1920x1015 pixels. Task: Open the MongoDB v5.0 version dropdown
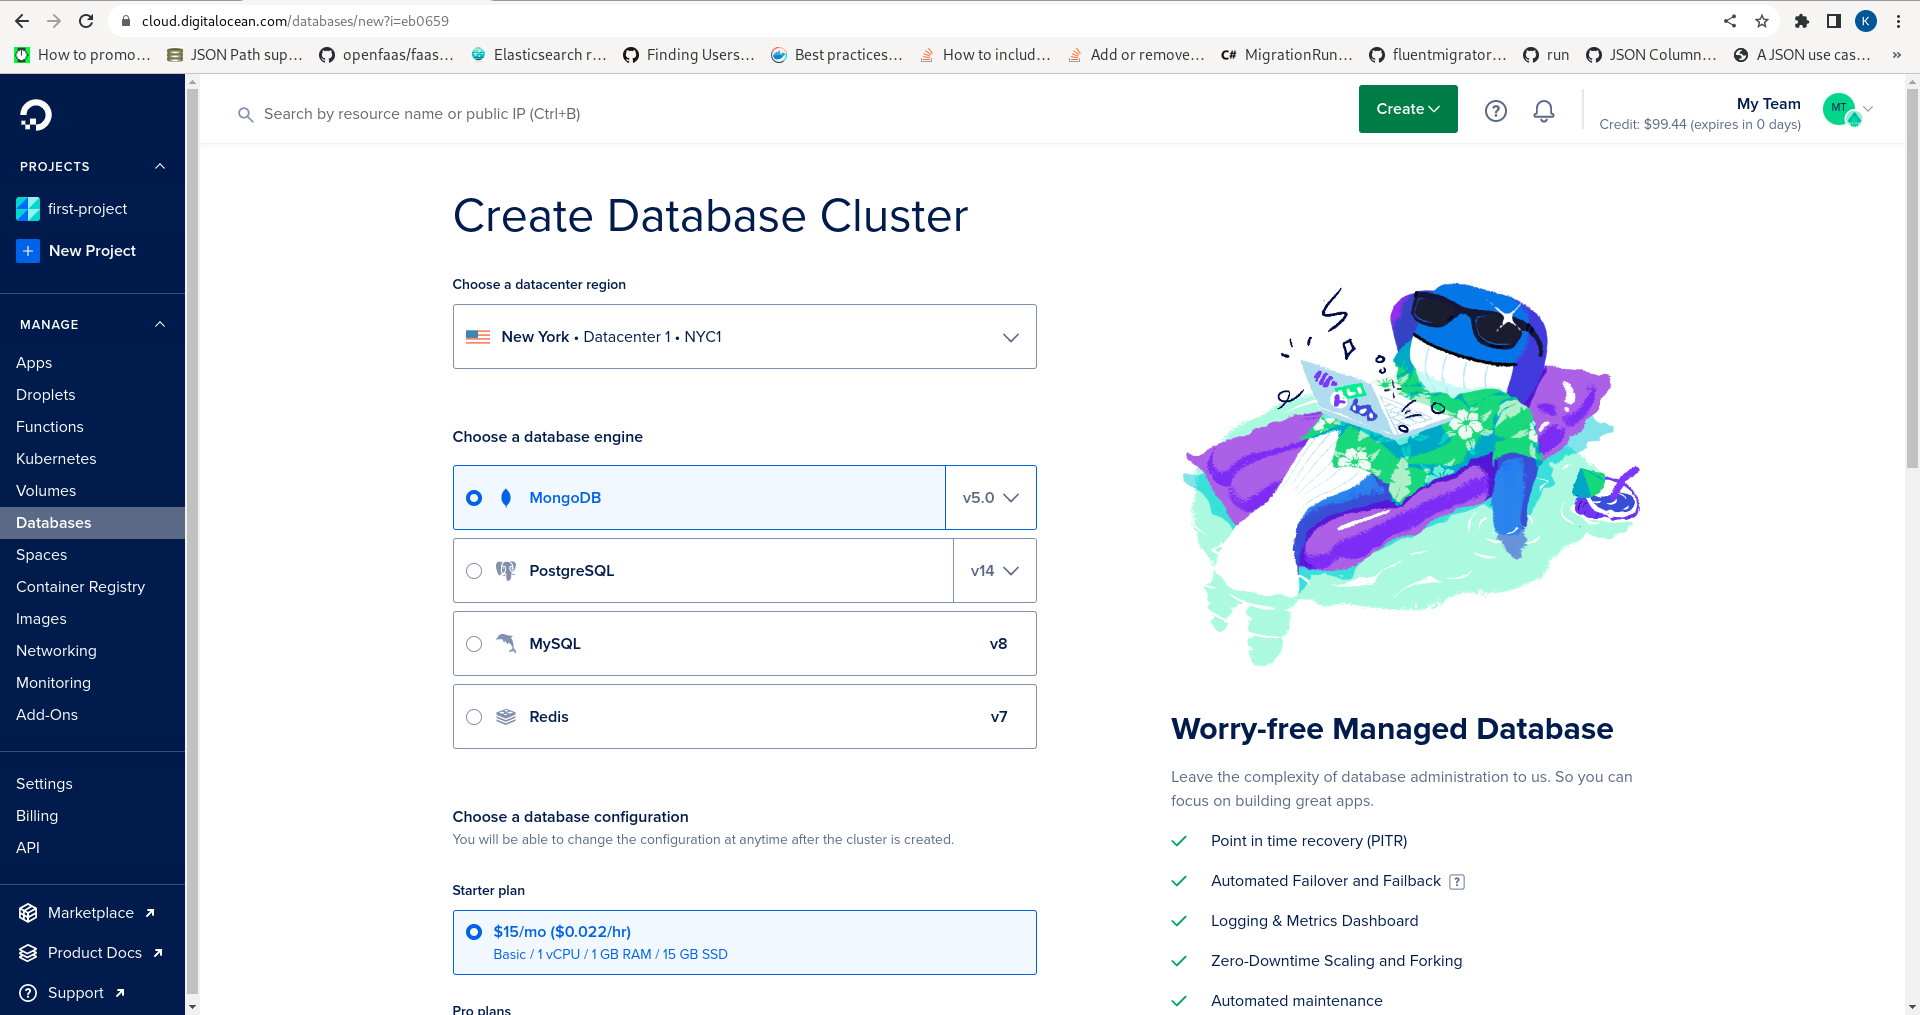click(x=990, y=498)
